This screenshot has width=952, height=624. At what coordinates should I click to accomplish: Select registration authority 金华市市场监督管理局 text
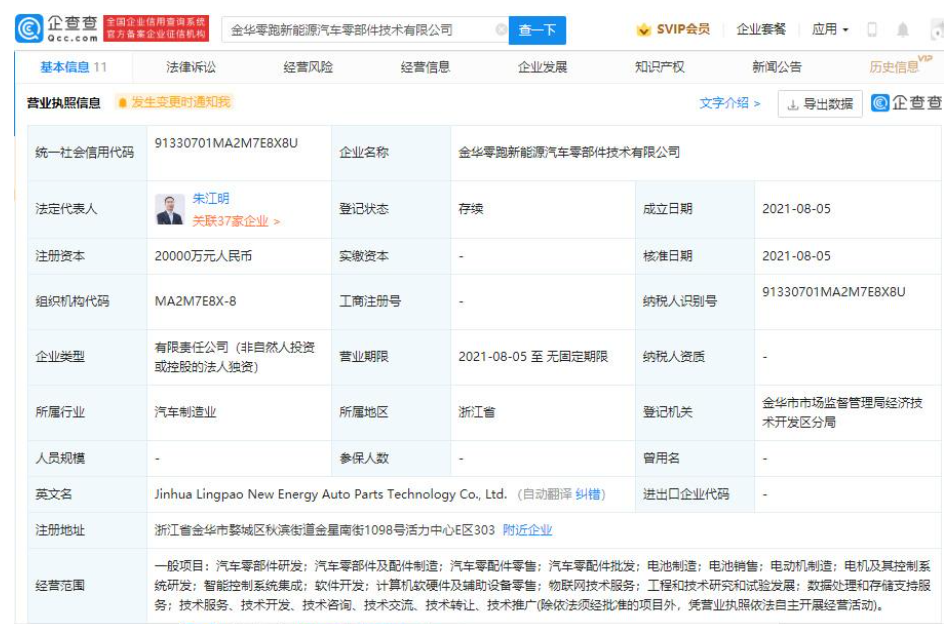[x=842, y=412]
